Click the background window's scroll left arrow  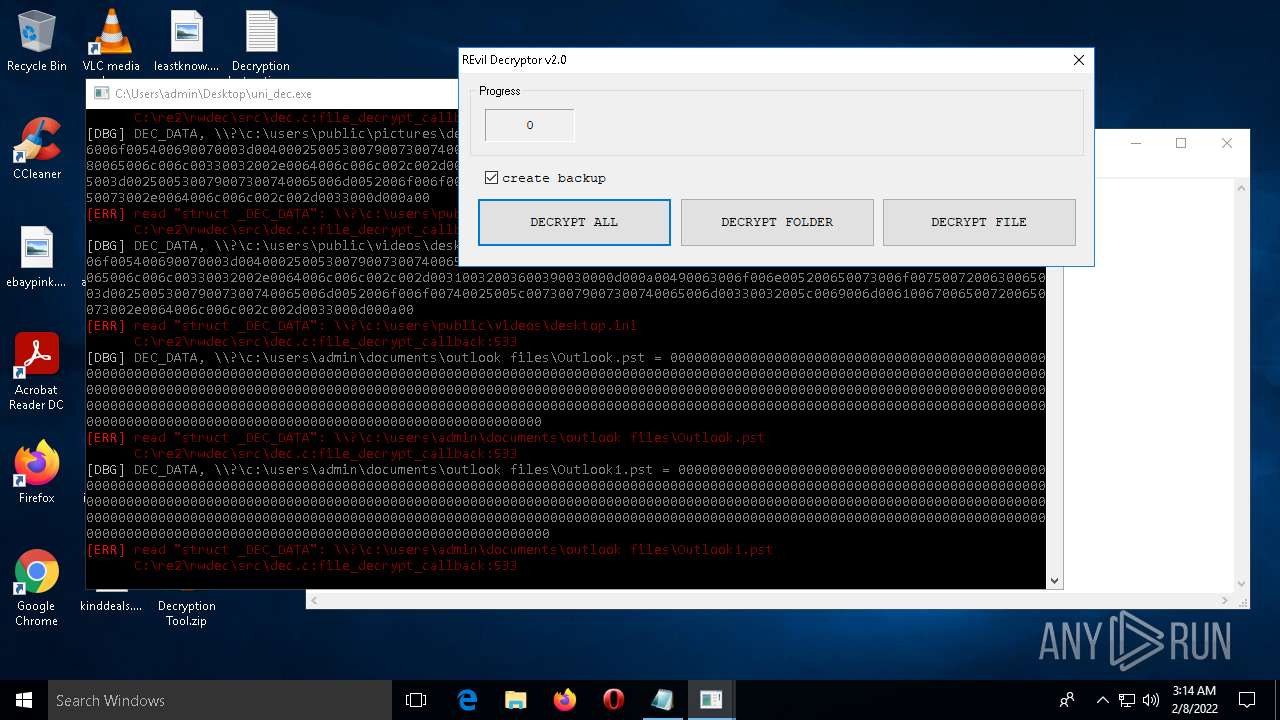point(314,600)
